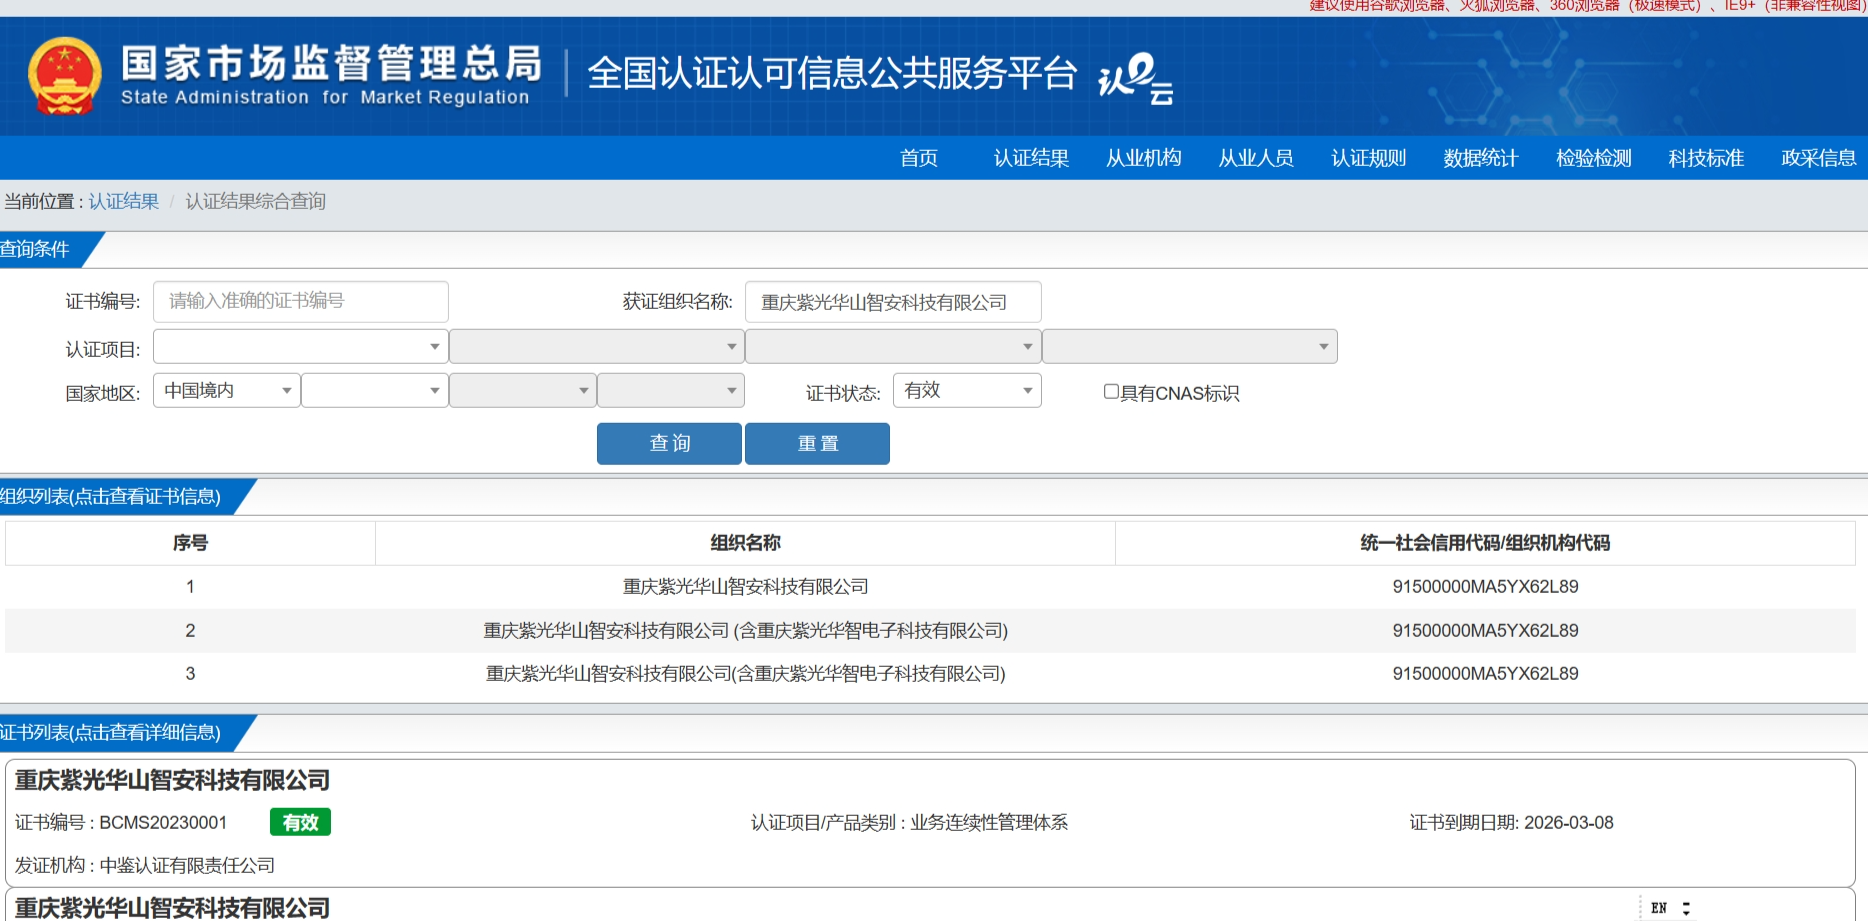
Task: Click the 认证结果综合查询 breadcrumb text
Action: click(x=256, y=201)
